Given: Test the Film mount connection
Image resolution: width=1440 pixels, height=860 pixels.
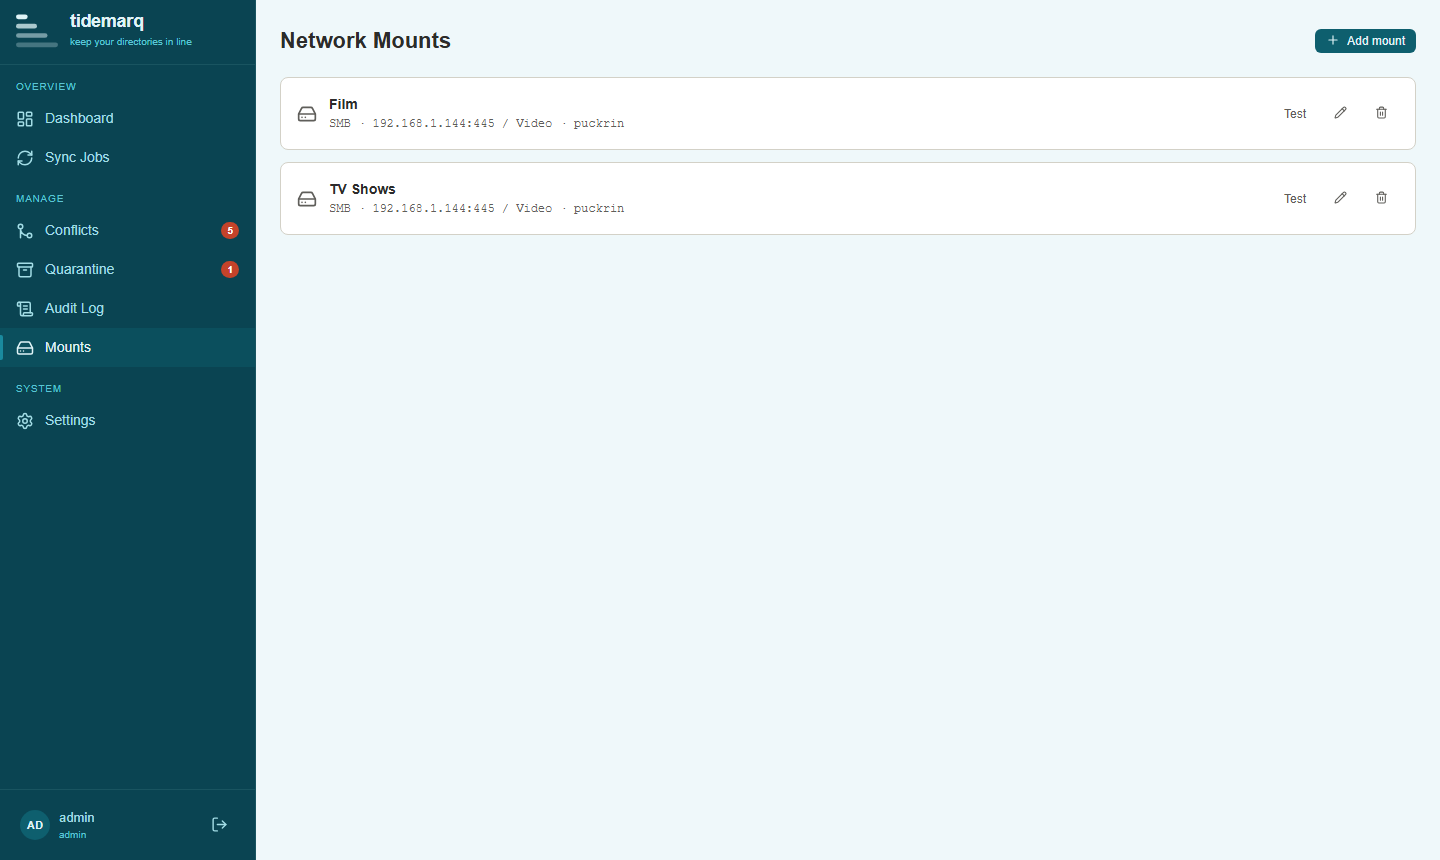Looking at the screenshot, I should (x=1295, y=114).
